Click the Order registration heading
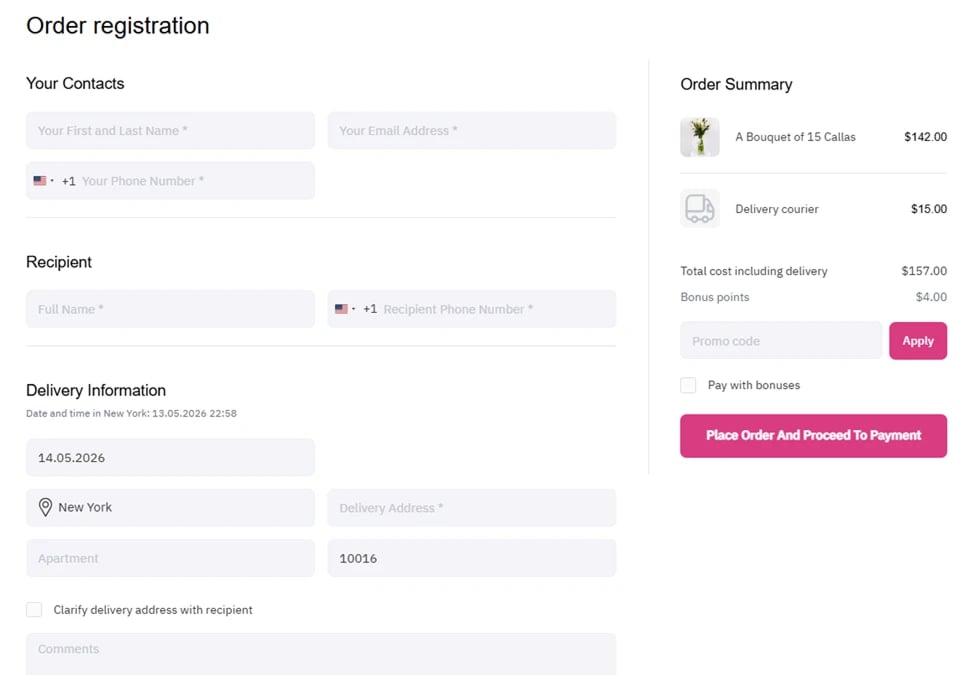The image size is (975, 675). 118,25
